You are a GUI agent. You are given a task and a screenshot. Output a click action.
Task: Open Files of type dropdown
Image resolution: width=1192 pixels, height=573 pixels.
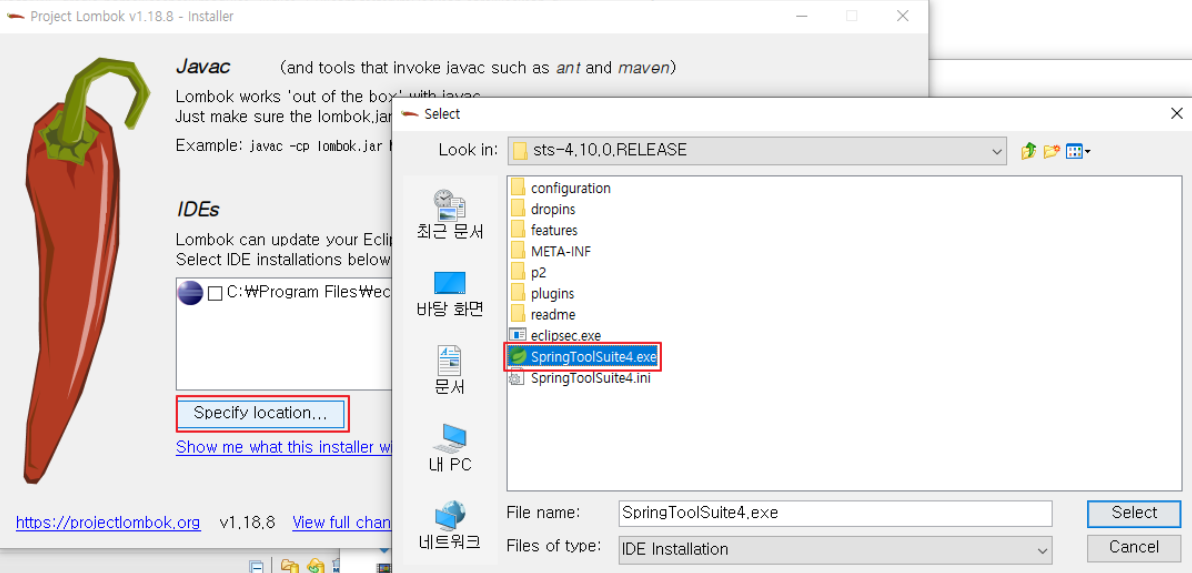click(x=835, y=549)
